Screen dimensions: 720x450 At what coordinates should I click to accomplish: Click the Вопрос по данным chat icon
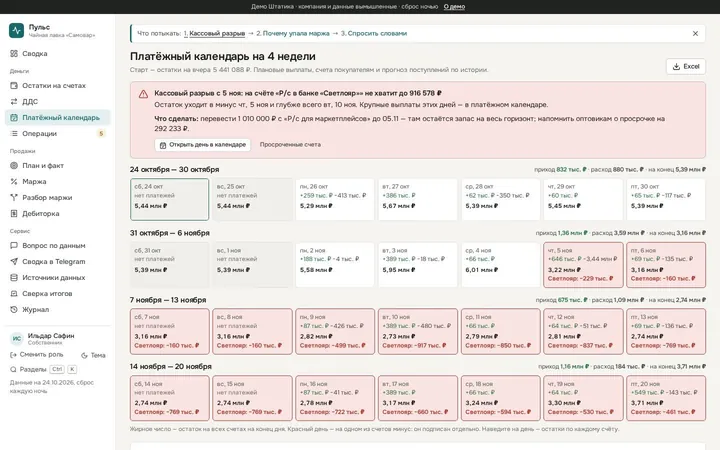[14, 246]
